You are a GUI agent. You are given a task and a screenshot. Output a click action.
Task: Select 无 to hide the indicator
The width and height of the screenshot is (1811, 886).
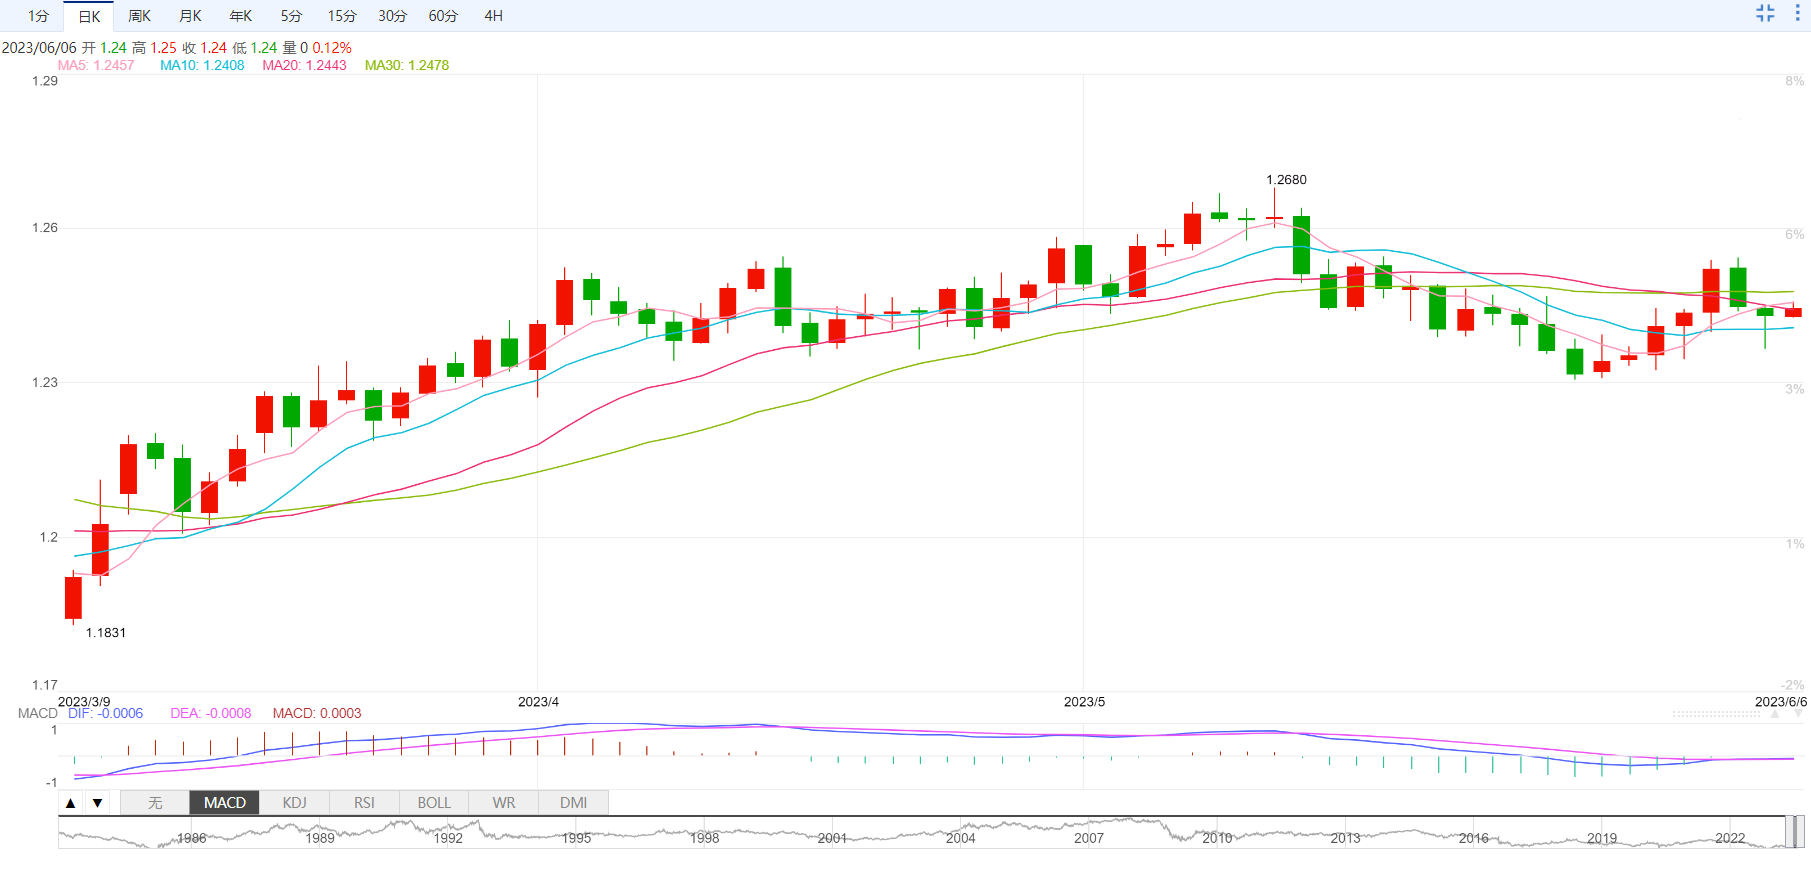tap(155, 803)
